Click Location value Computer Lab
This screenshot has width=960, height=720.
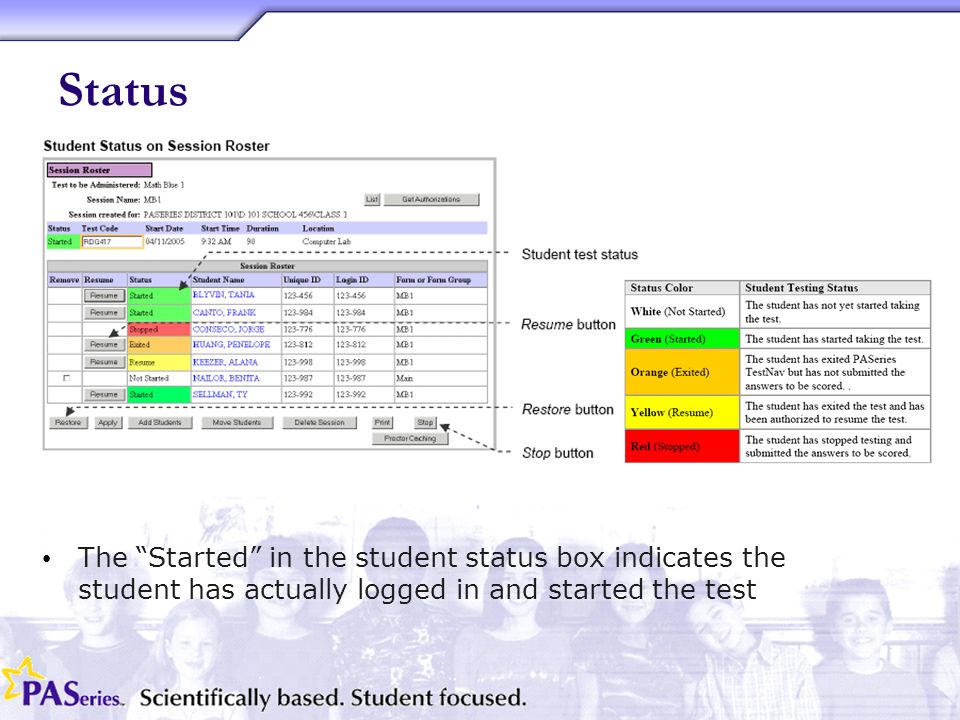tap(327, 242)
